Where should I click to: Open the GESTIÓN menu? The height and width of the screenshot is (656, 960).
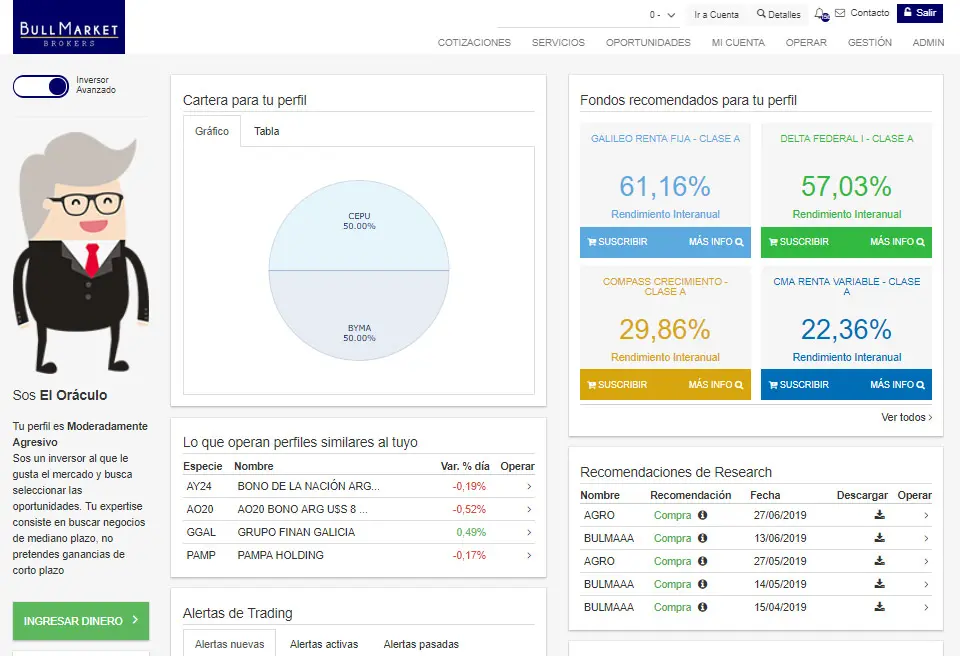pyautogui.click(x=869, y=42)
